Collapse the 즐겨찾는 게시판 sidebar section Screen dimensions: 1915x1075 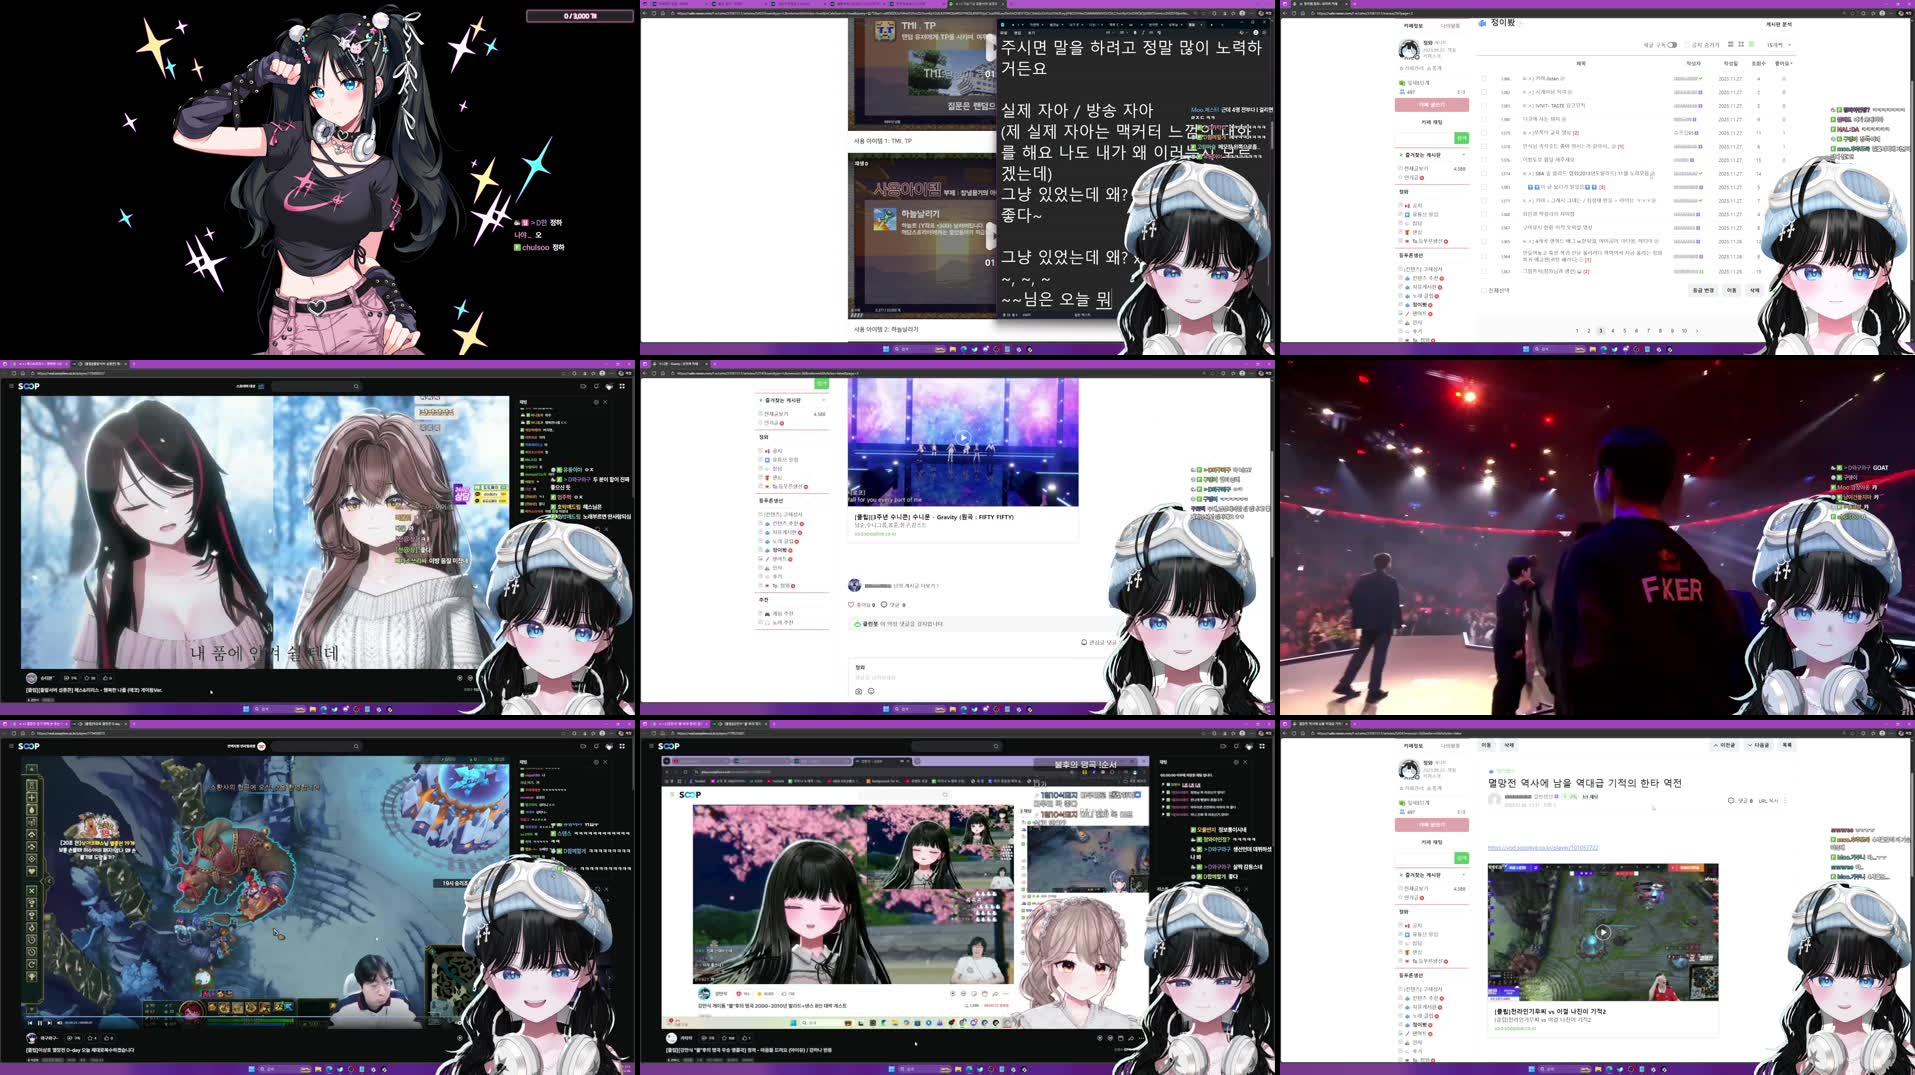tap(1464, 155)
